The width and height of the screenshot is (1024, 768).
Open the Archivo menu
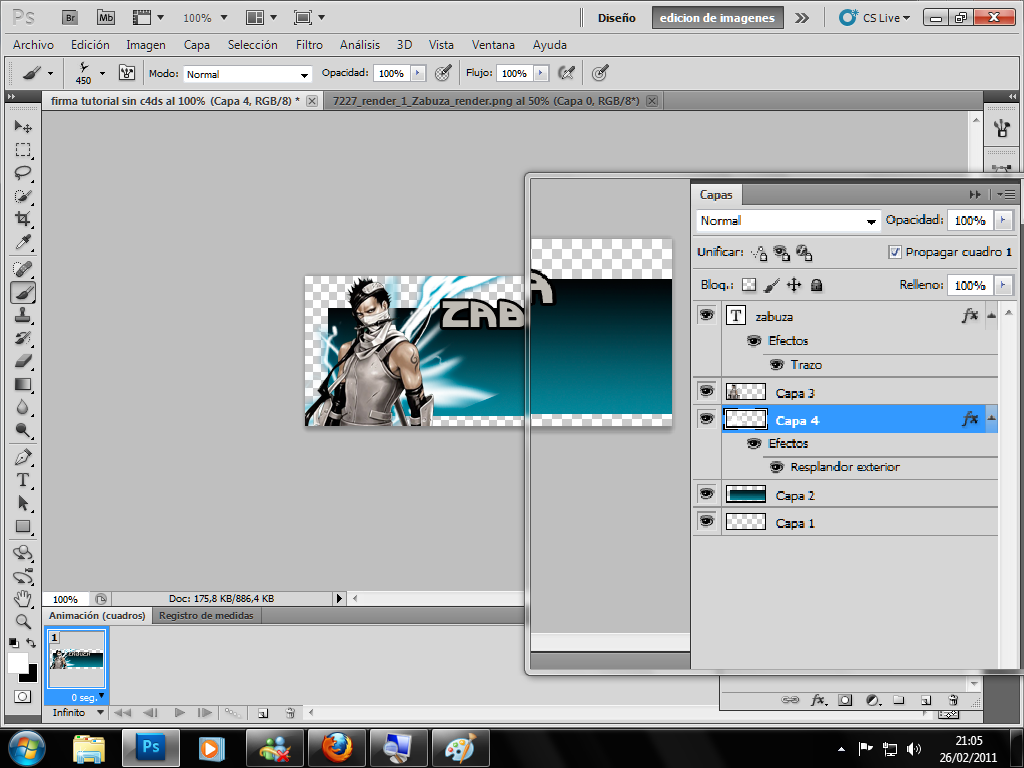click(x=33, y=44)
